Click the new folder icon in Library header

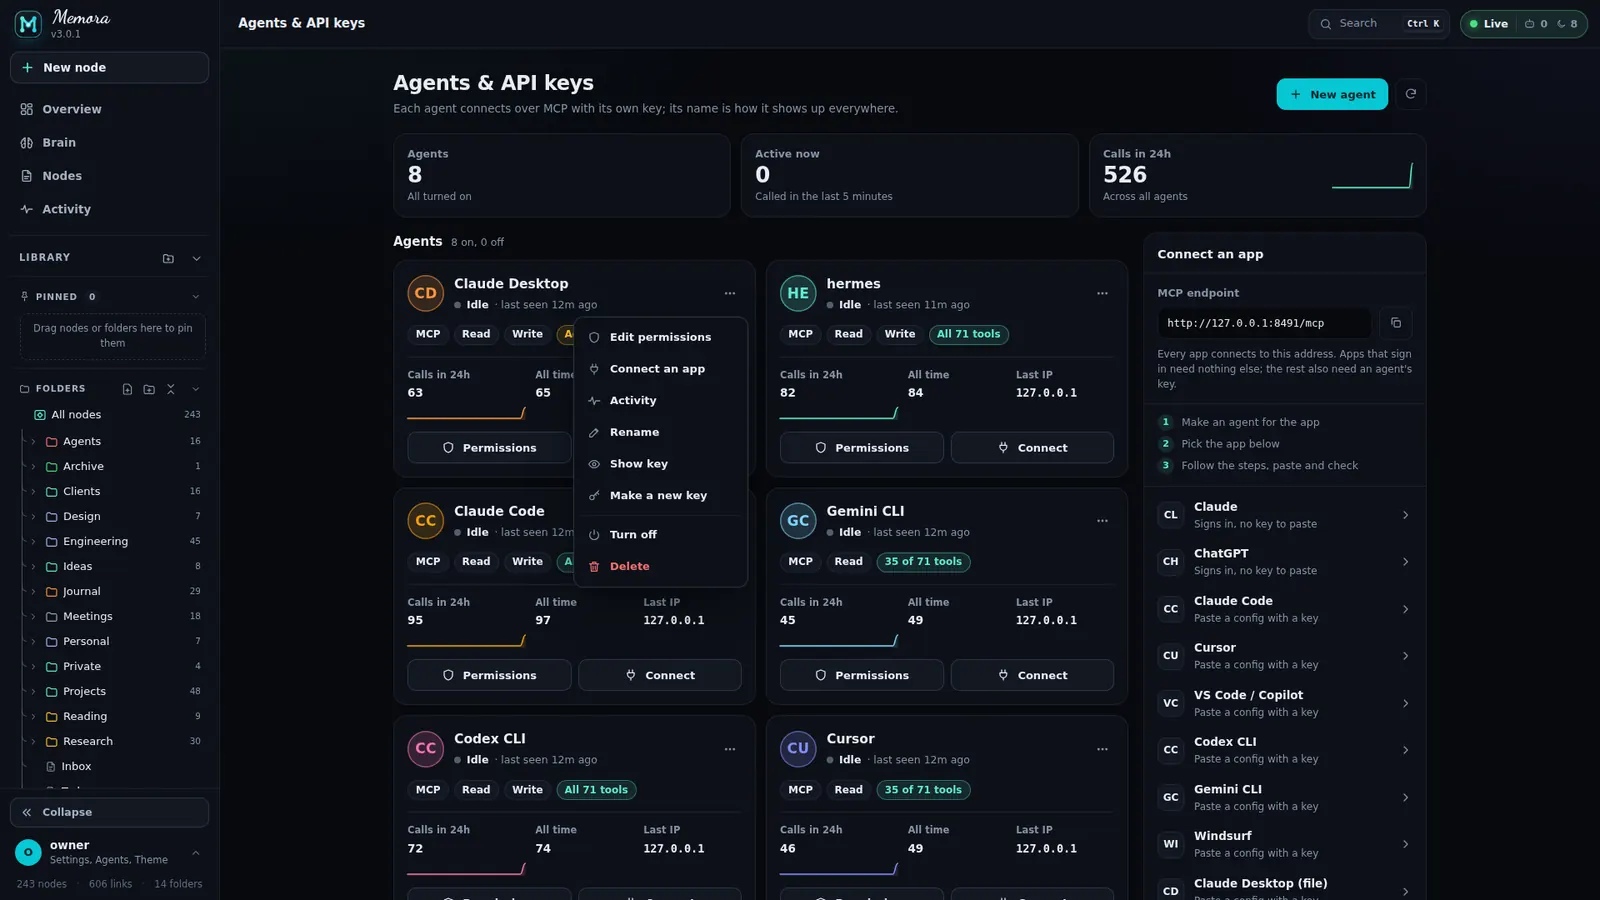[x=168, y=258]
